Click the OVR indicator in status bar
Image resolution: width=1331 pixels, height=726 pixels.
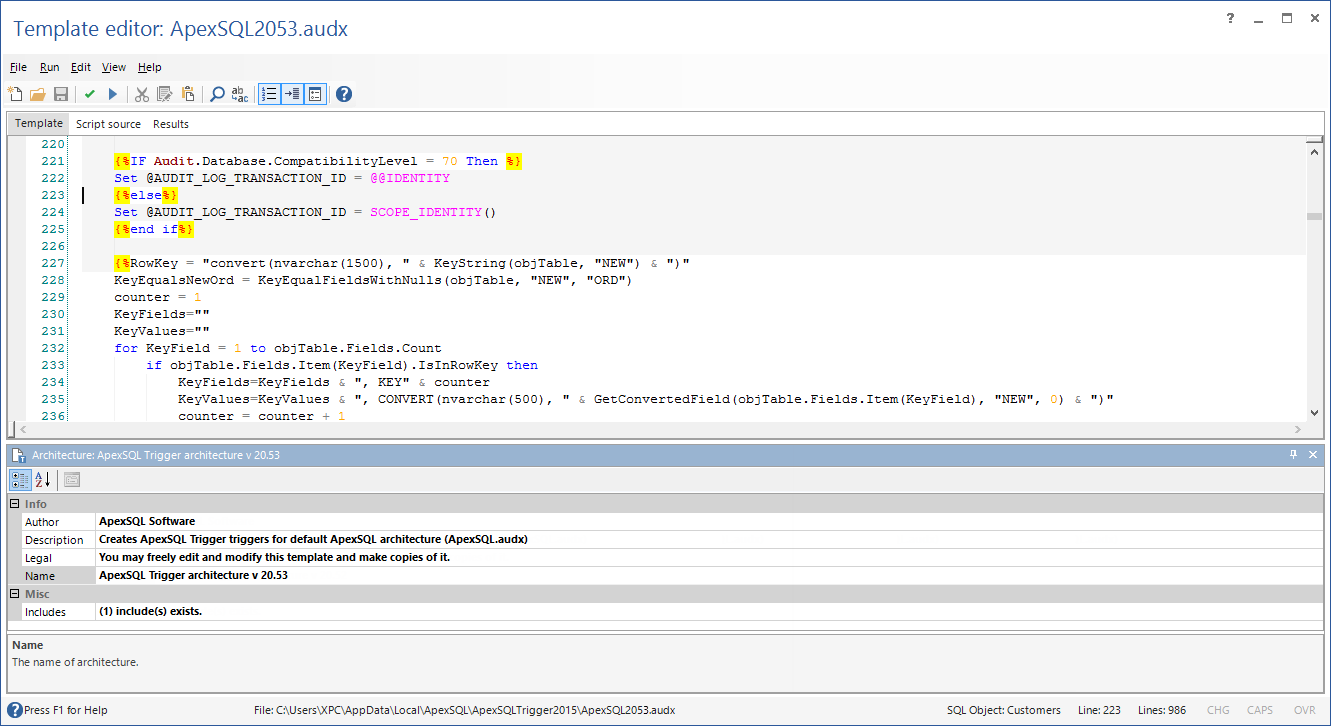1304,710
